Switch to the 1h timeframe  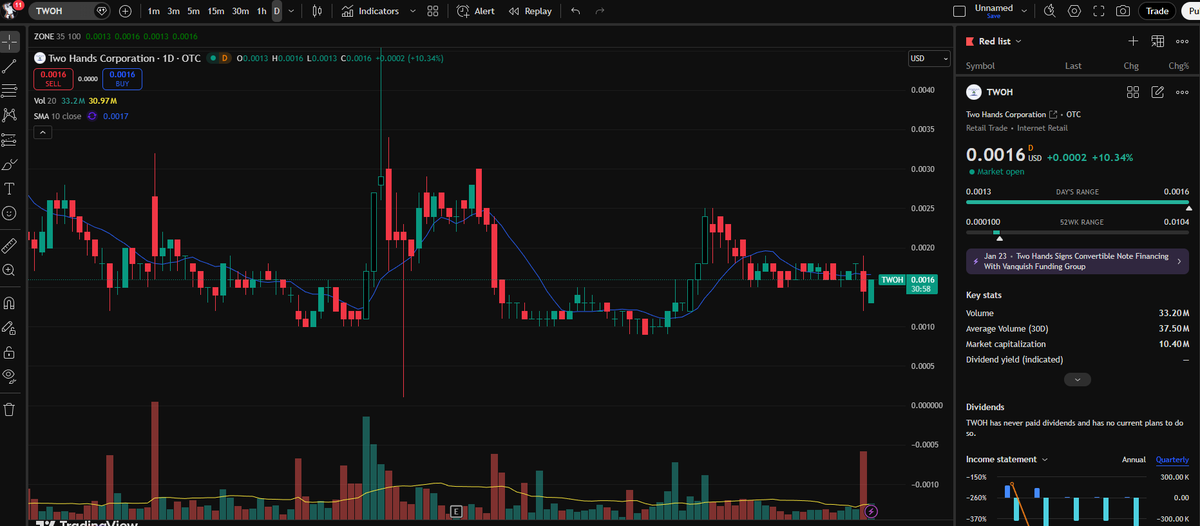coord(261,11)
